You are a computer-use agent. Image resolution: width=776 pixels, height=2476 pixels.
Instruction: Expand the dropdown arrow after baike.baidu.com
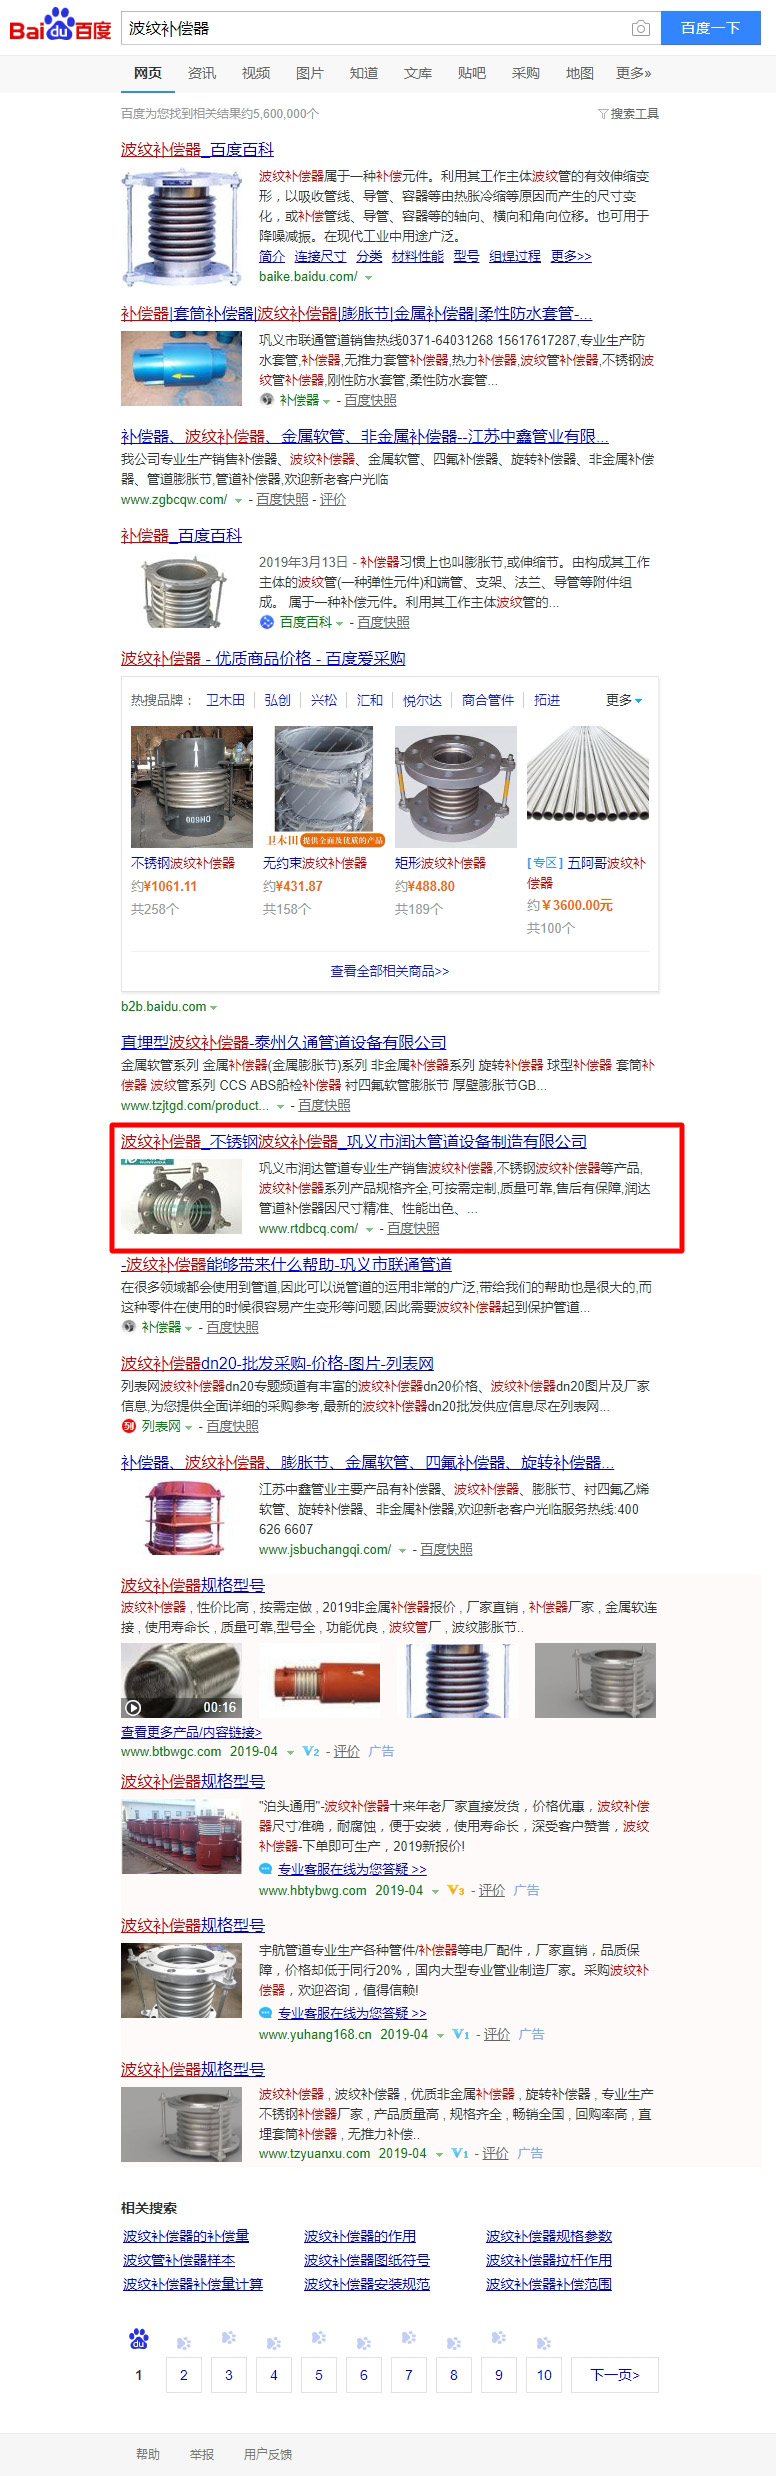[369, 278]
